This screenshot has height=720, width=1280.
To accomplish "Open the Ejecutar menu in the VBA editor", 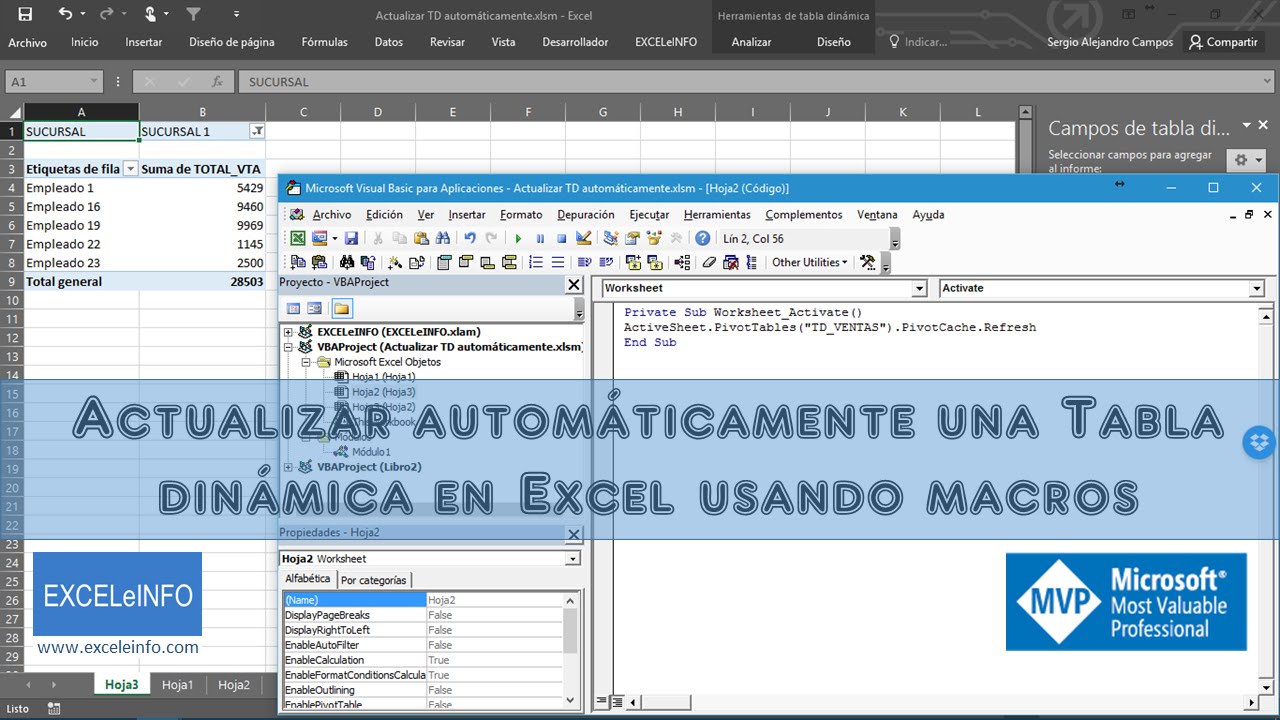I will tap(649, 214).
